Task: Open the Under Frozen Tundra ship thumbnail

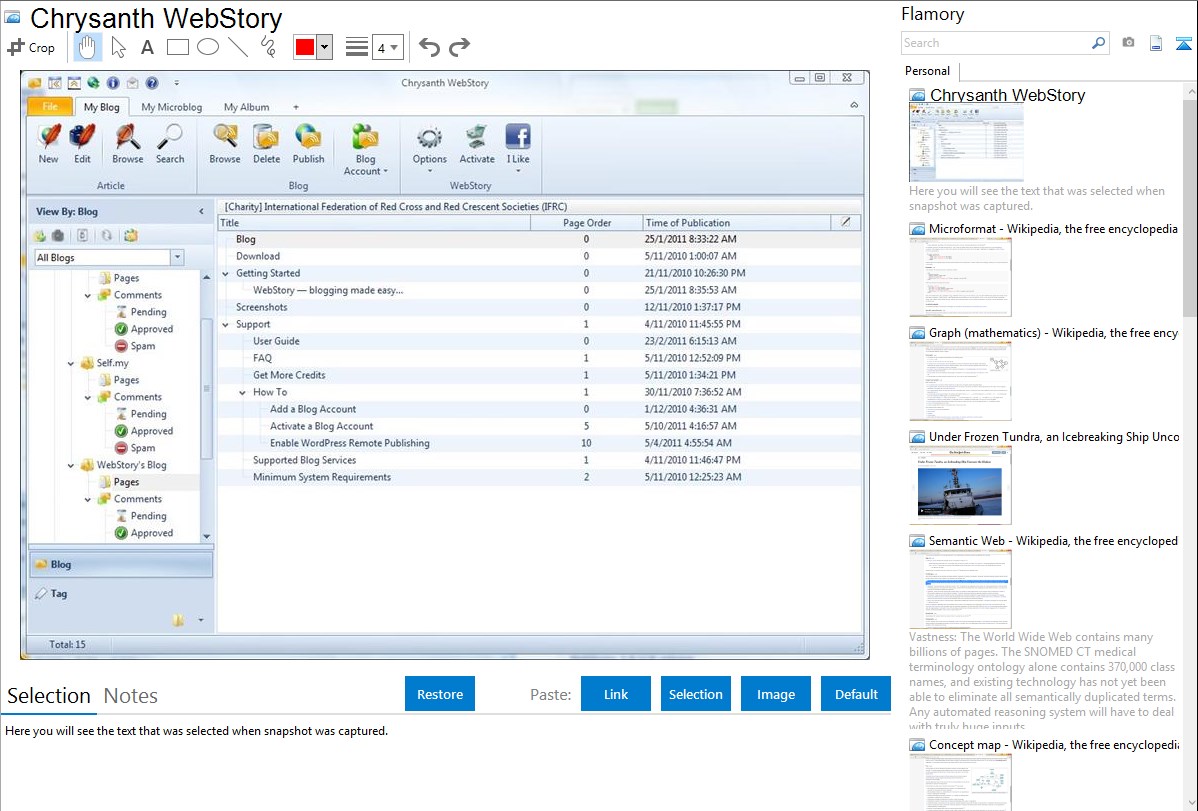Action: pos(960,485)
